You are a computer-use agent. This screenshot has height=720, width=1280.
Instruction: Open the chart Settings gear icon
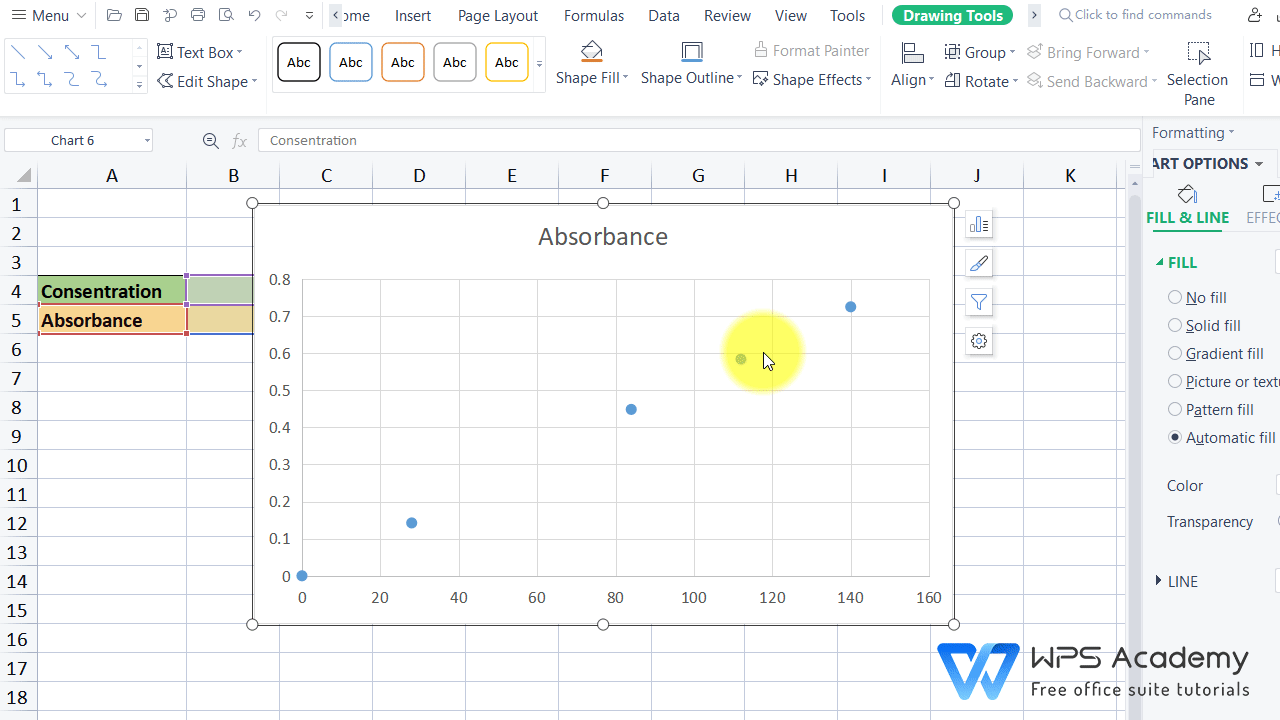(978, 341)
